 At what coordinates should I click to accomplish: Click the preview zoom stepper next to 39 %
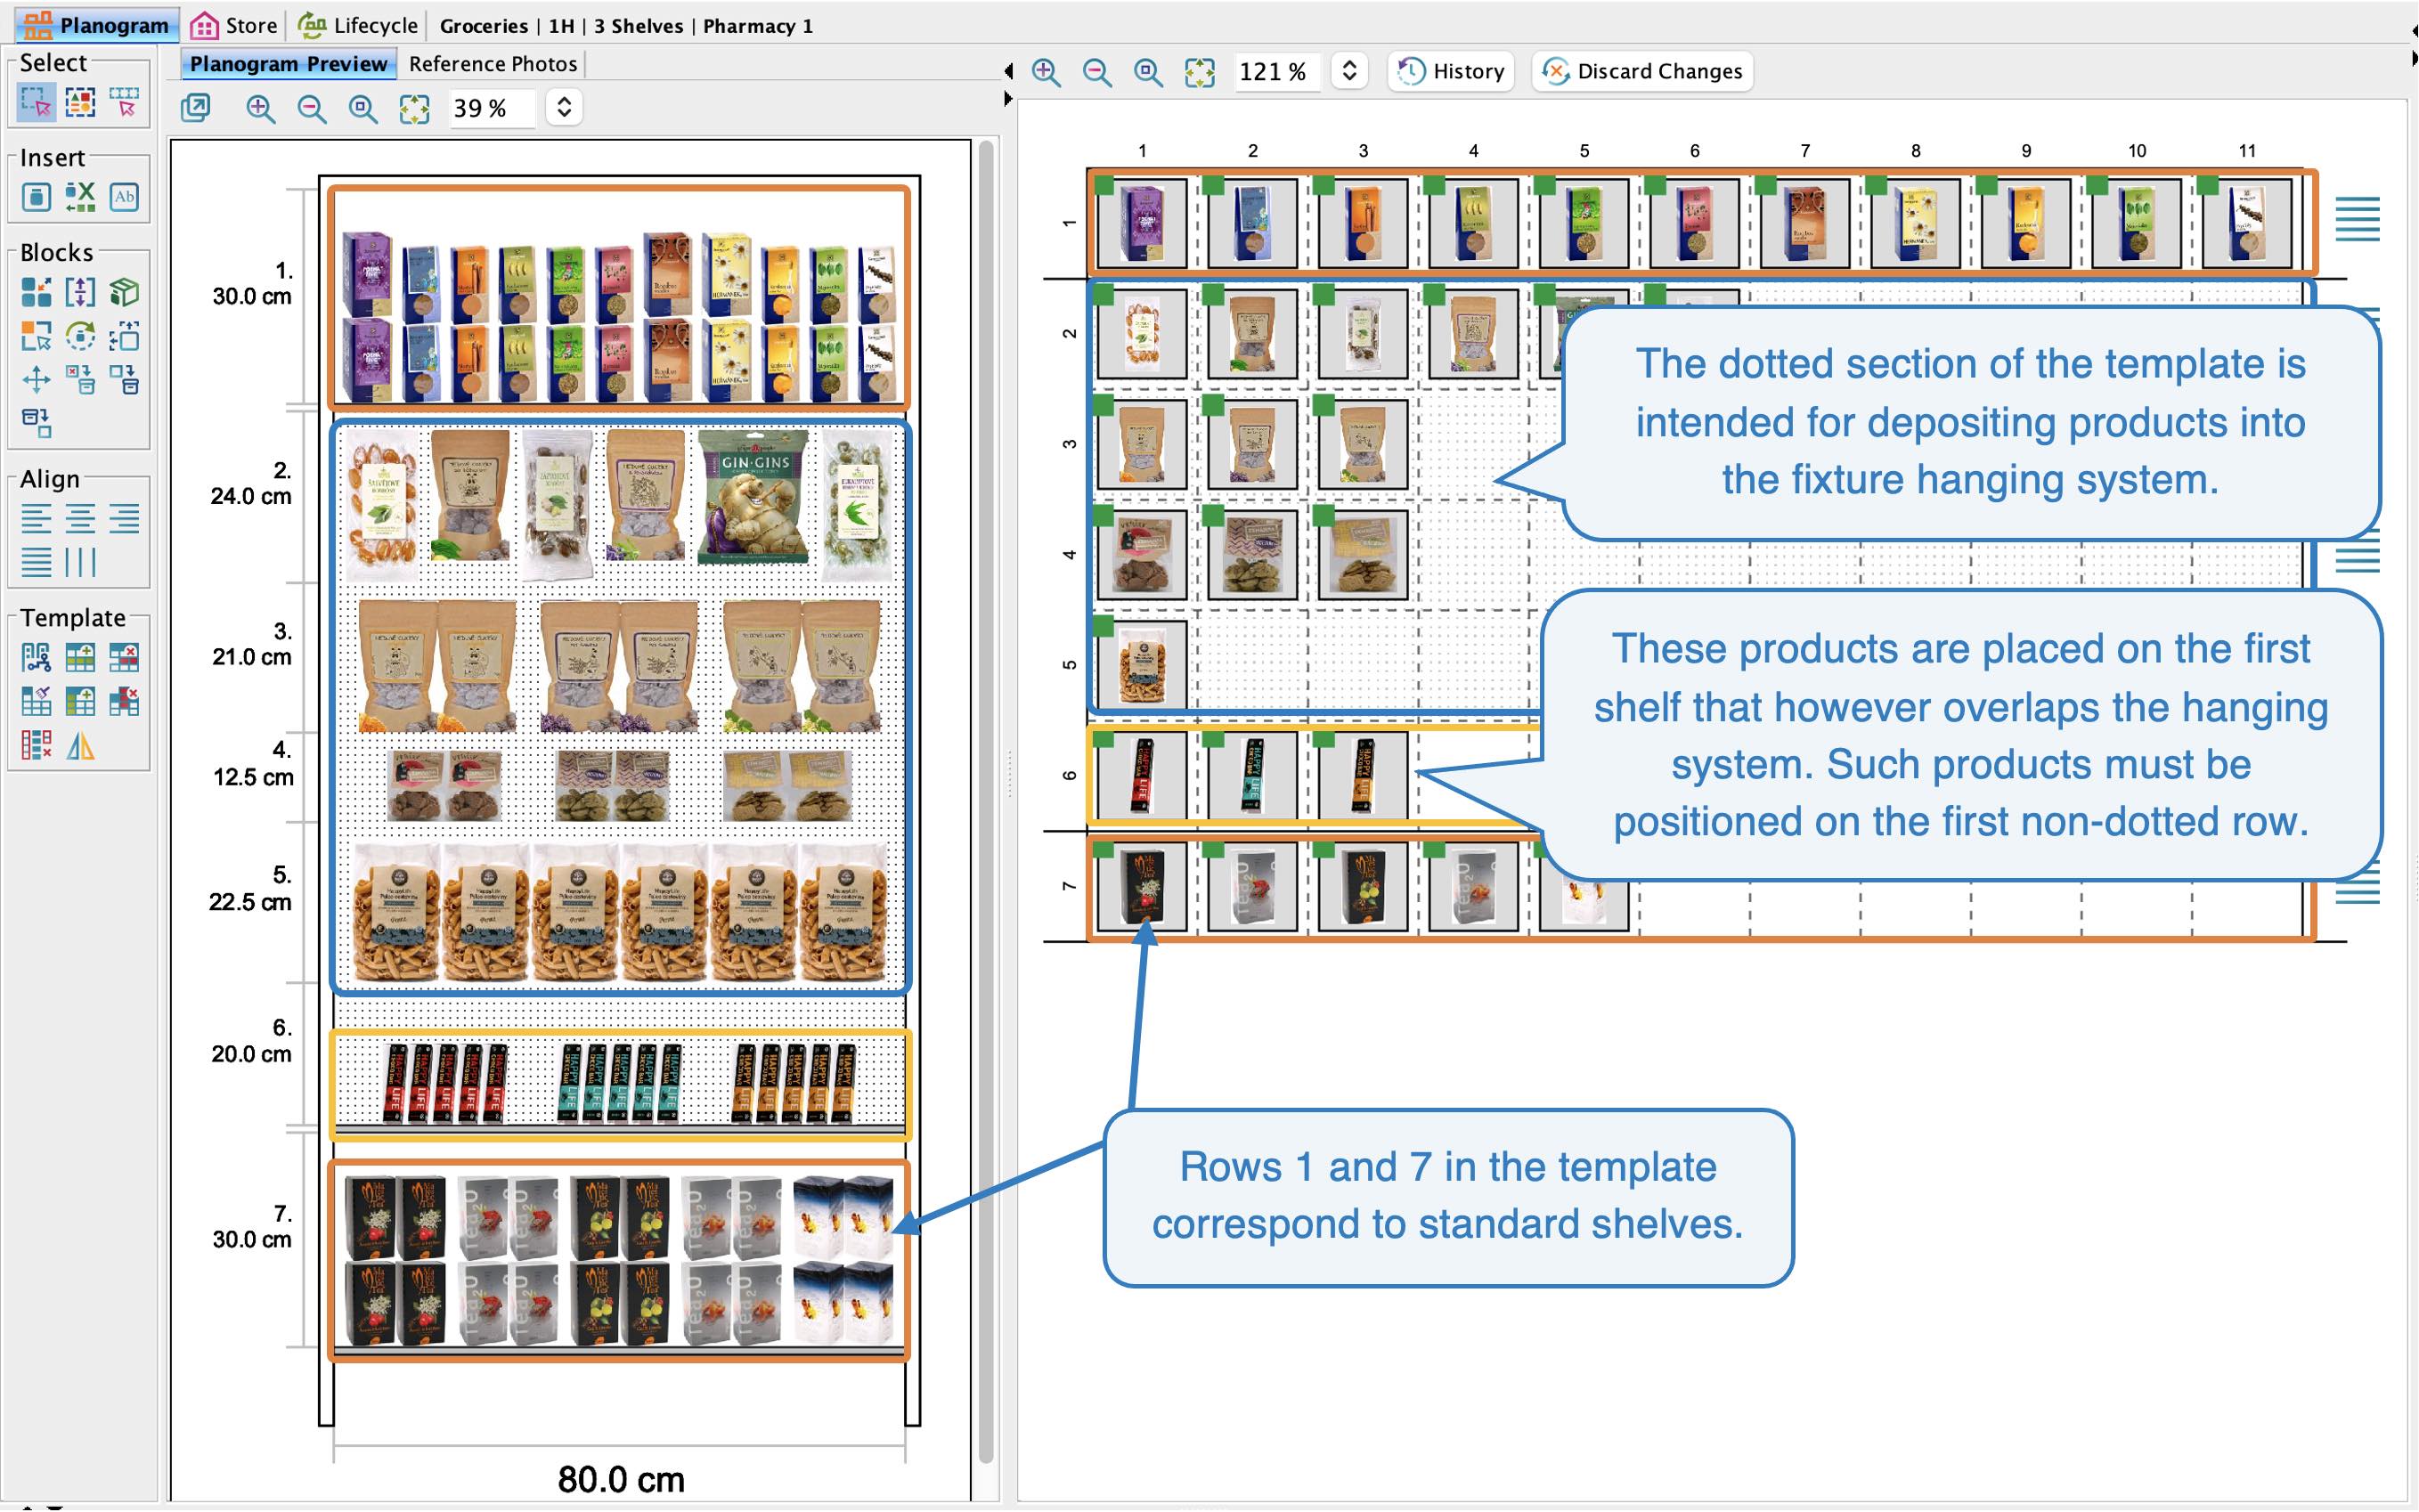564,107
